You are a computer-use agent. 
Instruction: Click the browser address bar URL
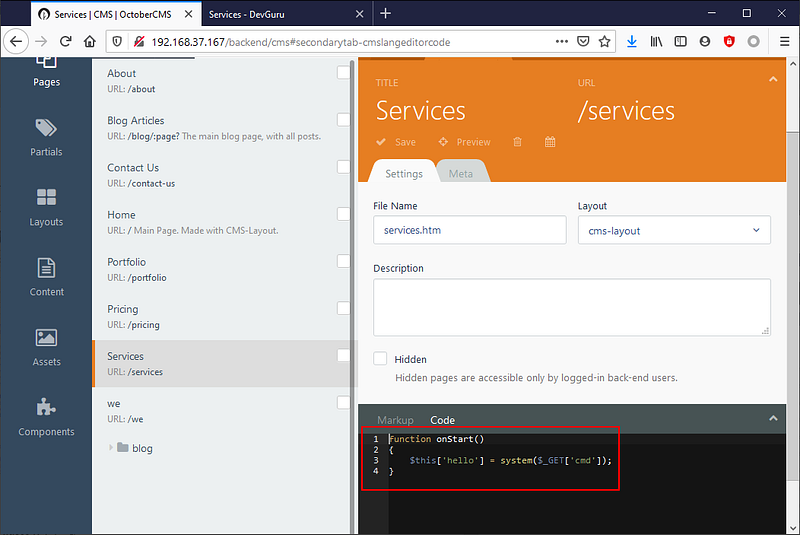301,42
